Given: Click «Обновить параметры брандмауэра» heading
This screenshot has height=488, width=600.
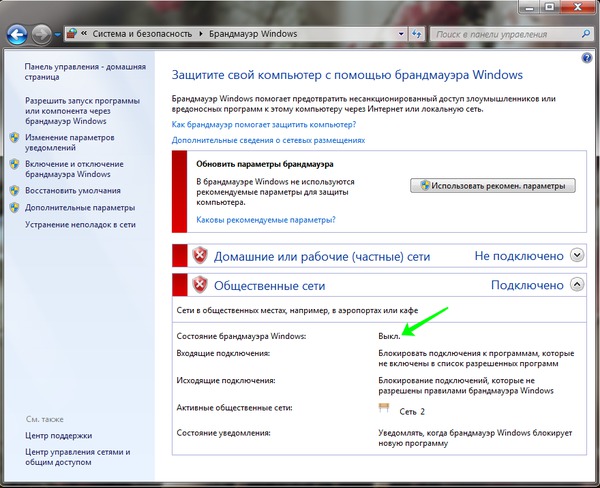Looking at the screenshot, I should 265,164.
